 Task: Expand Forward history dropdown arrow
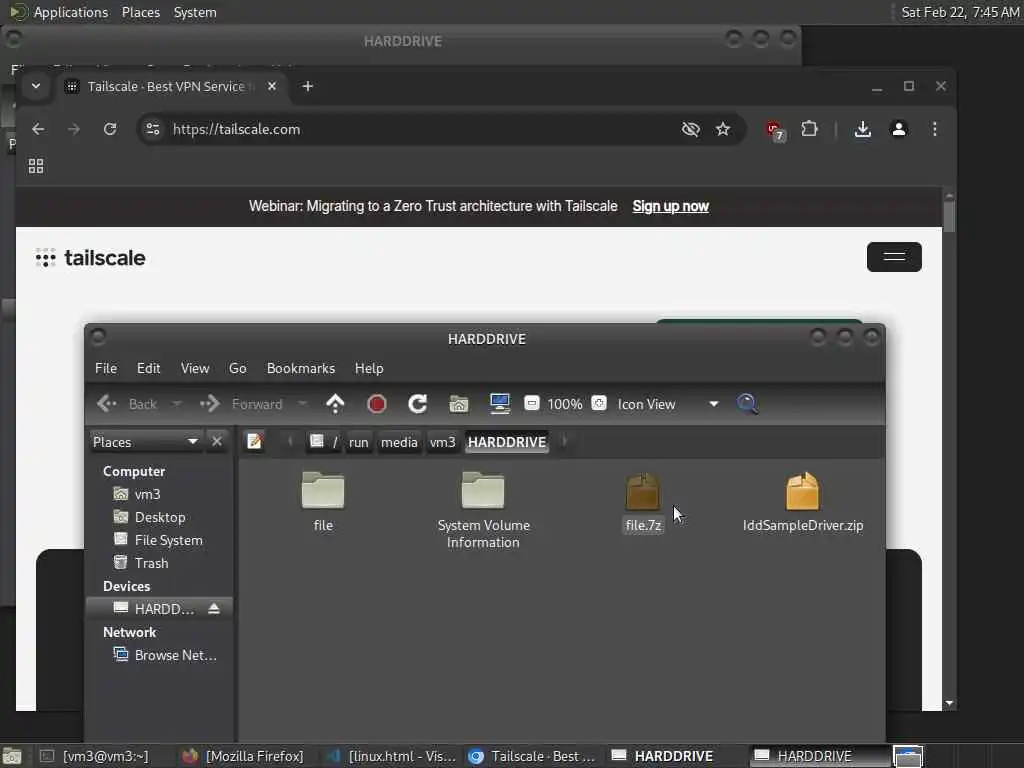pyautogui.click(x=302, y=404)
